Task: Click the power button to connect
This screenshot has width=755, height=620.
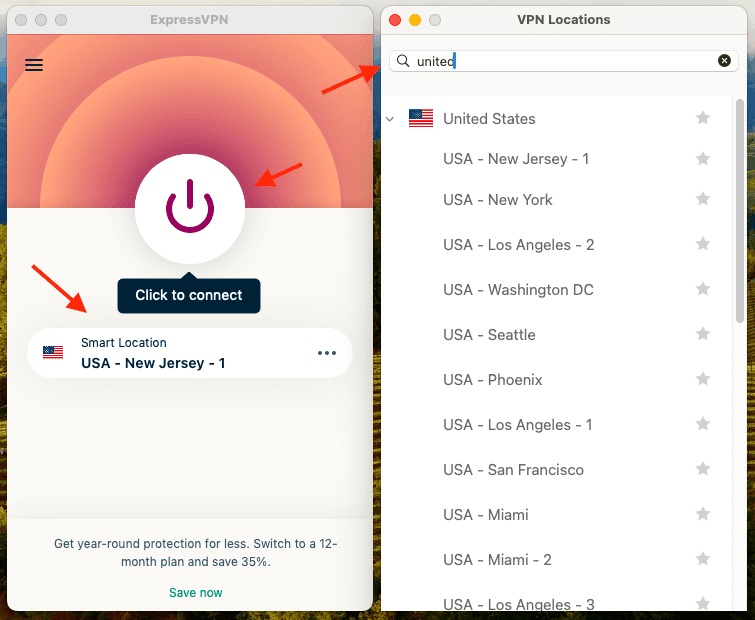Action: coord(190,208)
